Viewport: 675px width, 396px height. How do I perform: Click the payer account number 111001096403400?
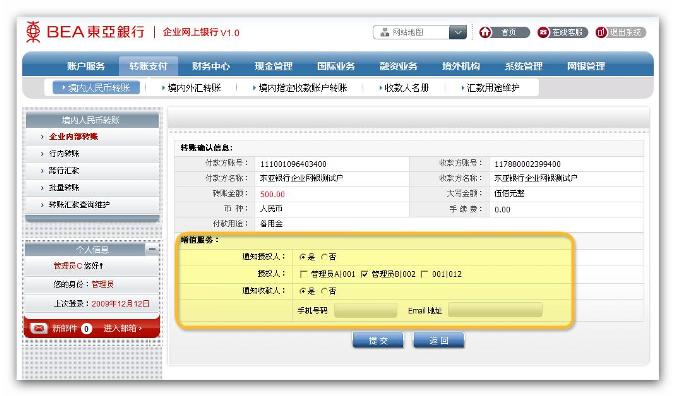(x=293, y=164)
